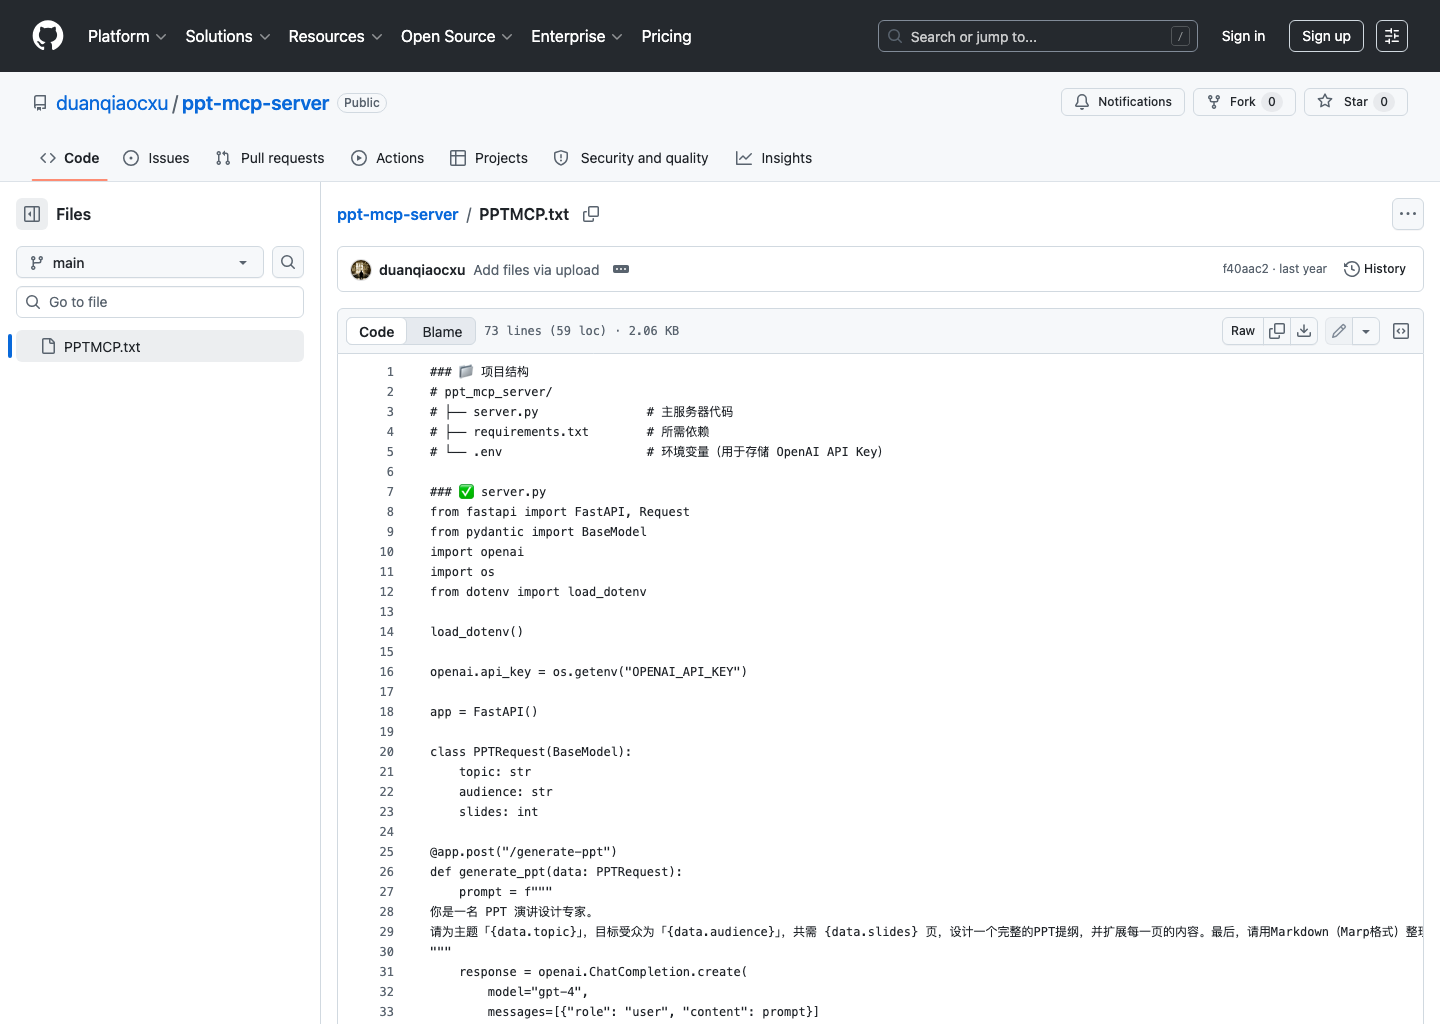This screenshot has height=1024, width=1440.
Task: Expand the Enterprise menu
Action: point(577,36)
